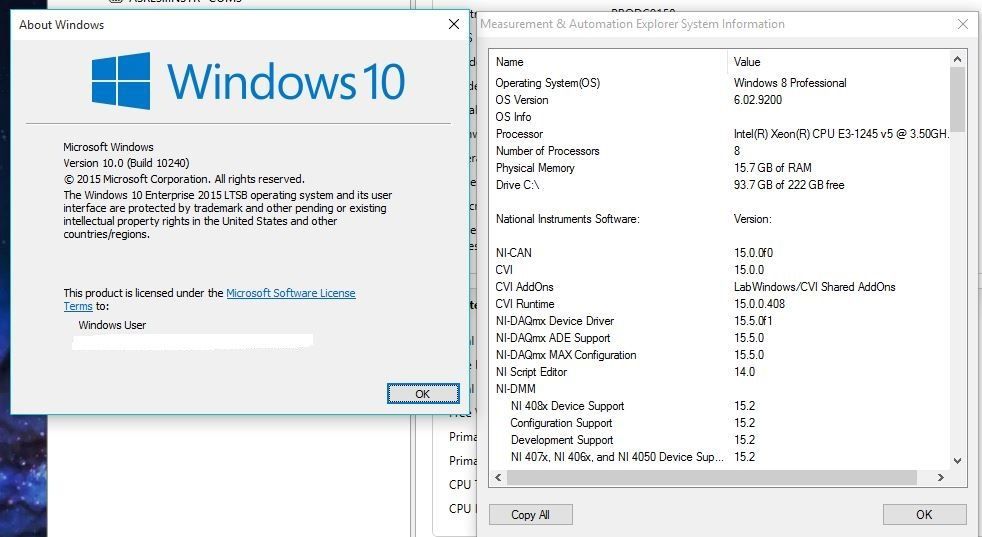Screen dimensions: 982x537
Task: Click the vertical scrollbar up arrow
Action: pyautogui.click(x=957, y=59)
